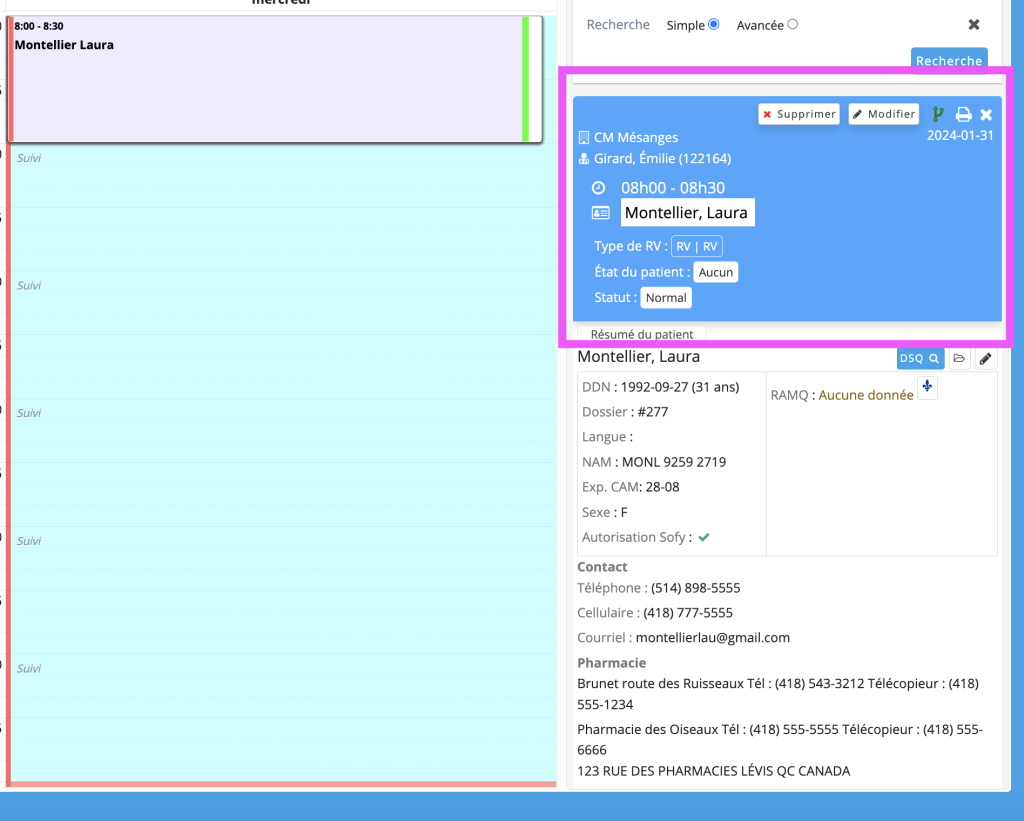Click the Modifier button
This screenshot has width=1024, height=821.
[x=883, y=114]
